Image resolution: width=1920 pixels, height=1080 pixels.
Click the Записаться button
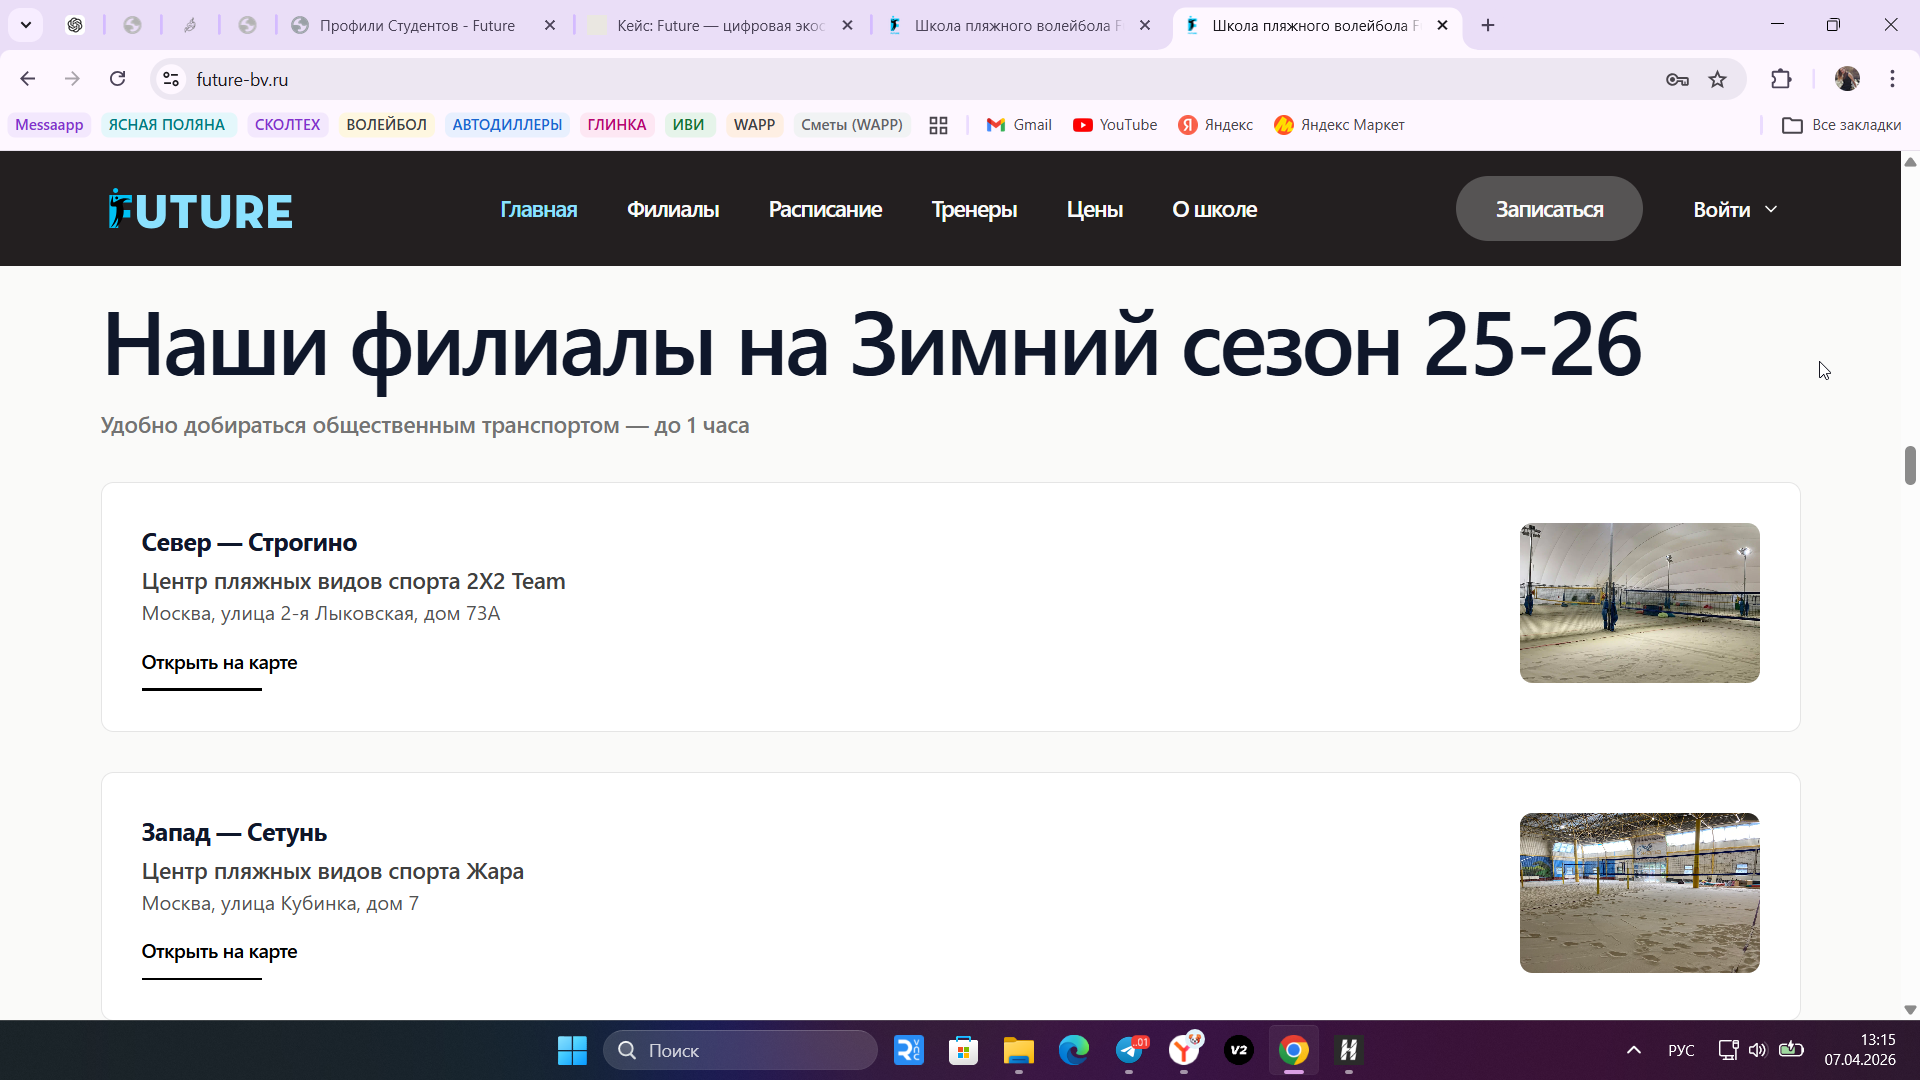1548,208
